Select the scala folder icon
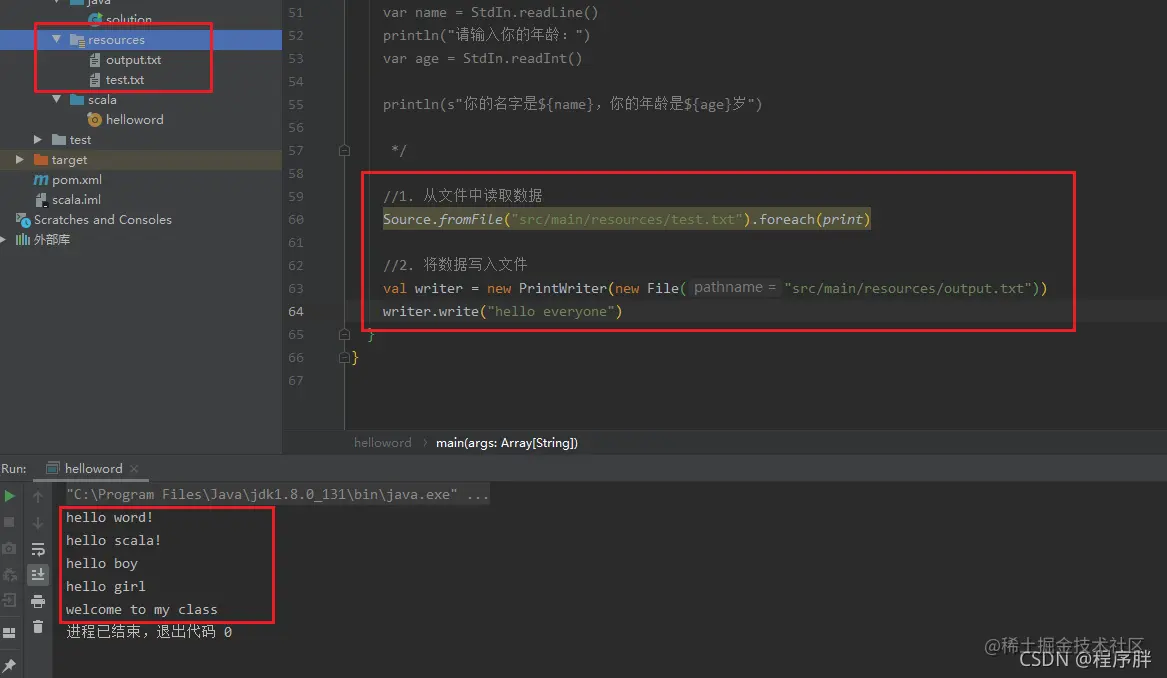This screenshot has height=678, width=1167. point(77,99)
